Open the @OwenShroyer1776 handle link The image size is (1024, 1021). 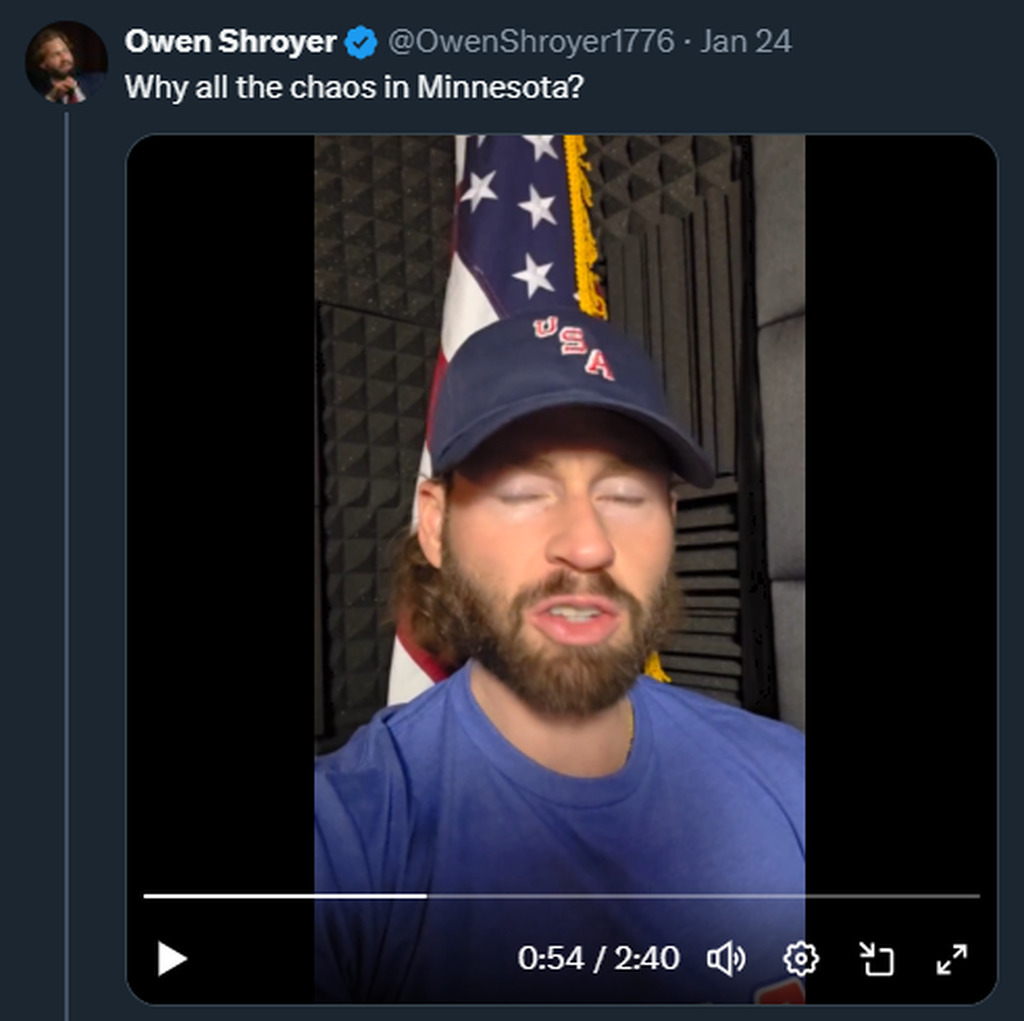[x=530, y=42]
